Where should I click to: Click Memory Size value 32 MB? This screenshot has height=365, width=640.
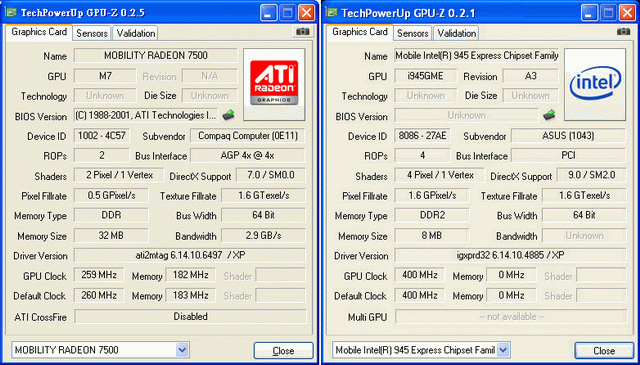pyautogui.click(x=111, y=236)
